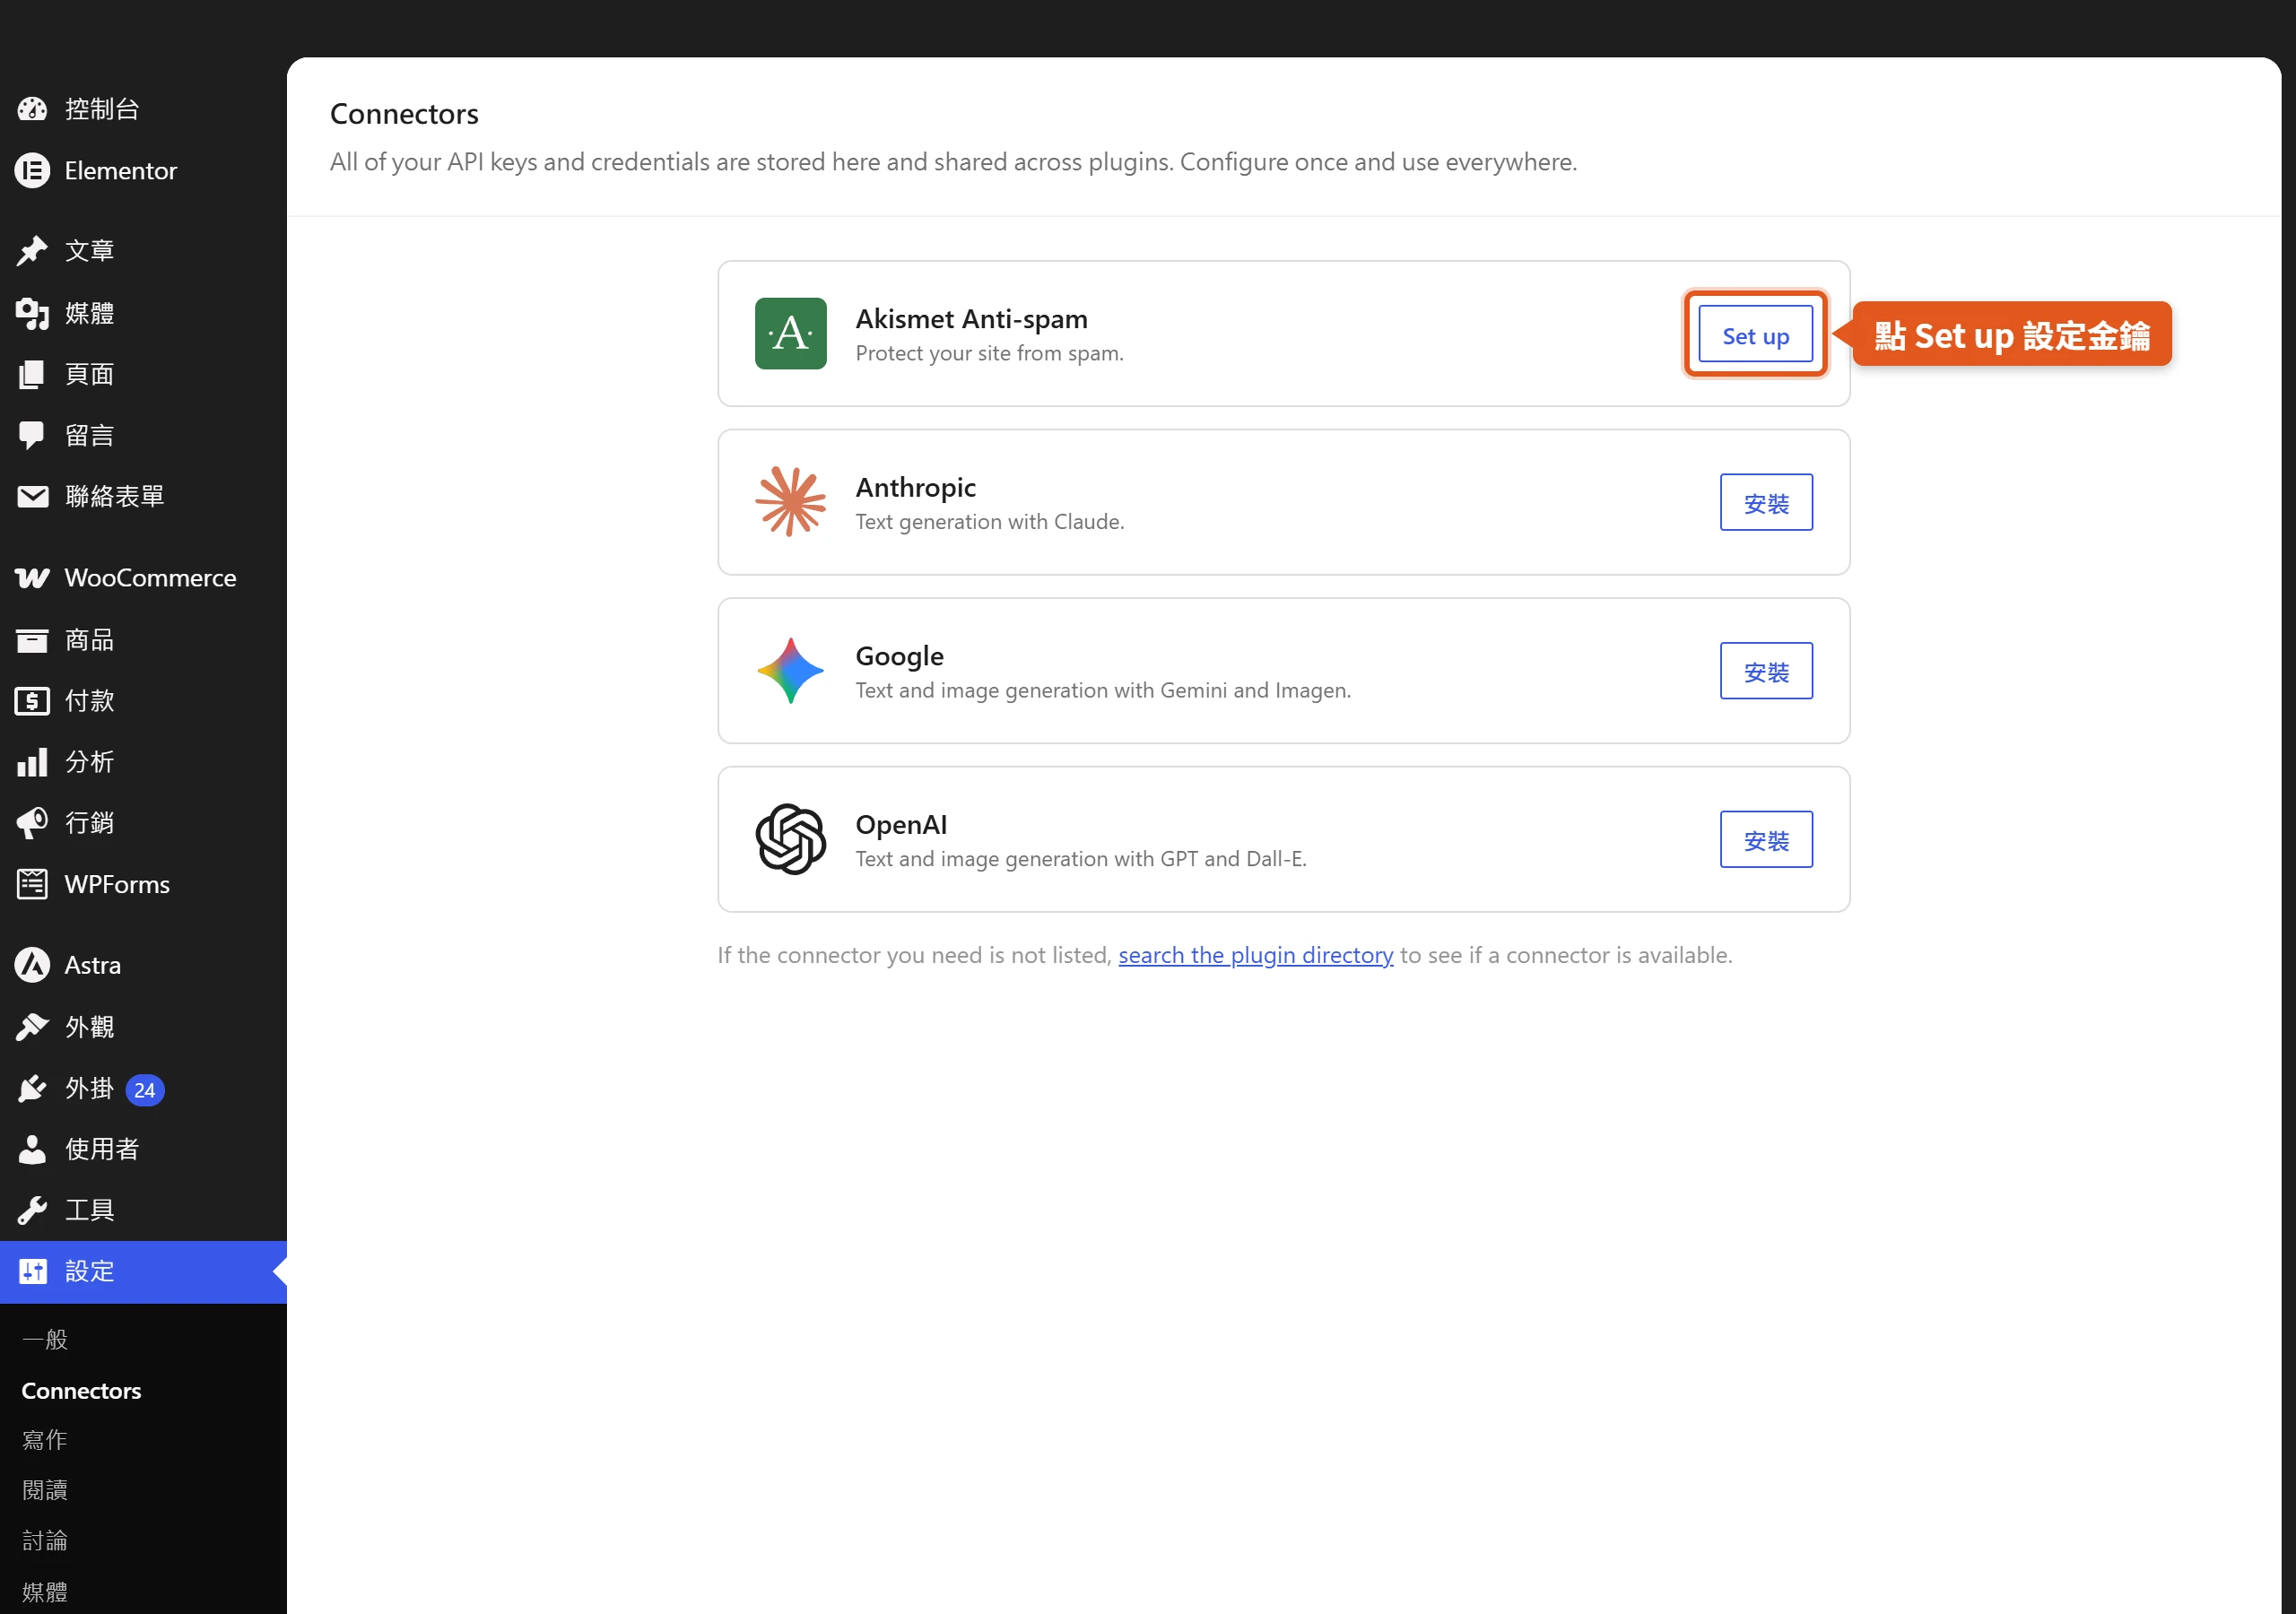Screen dimensions: 2296x1614
Task: Click the OpenAI connector title
Action: 901,824
